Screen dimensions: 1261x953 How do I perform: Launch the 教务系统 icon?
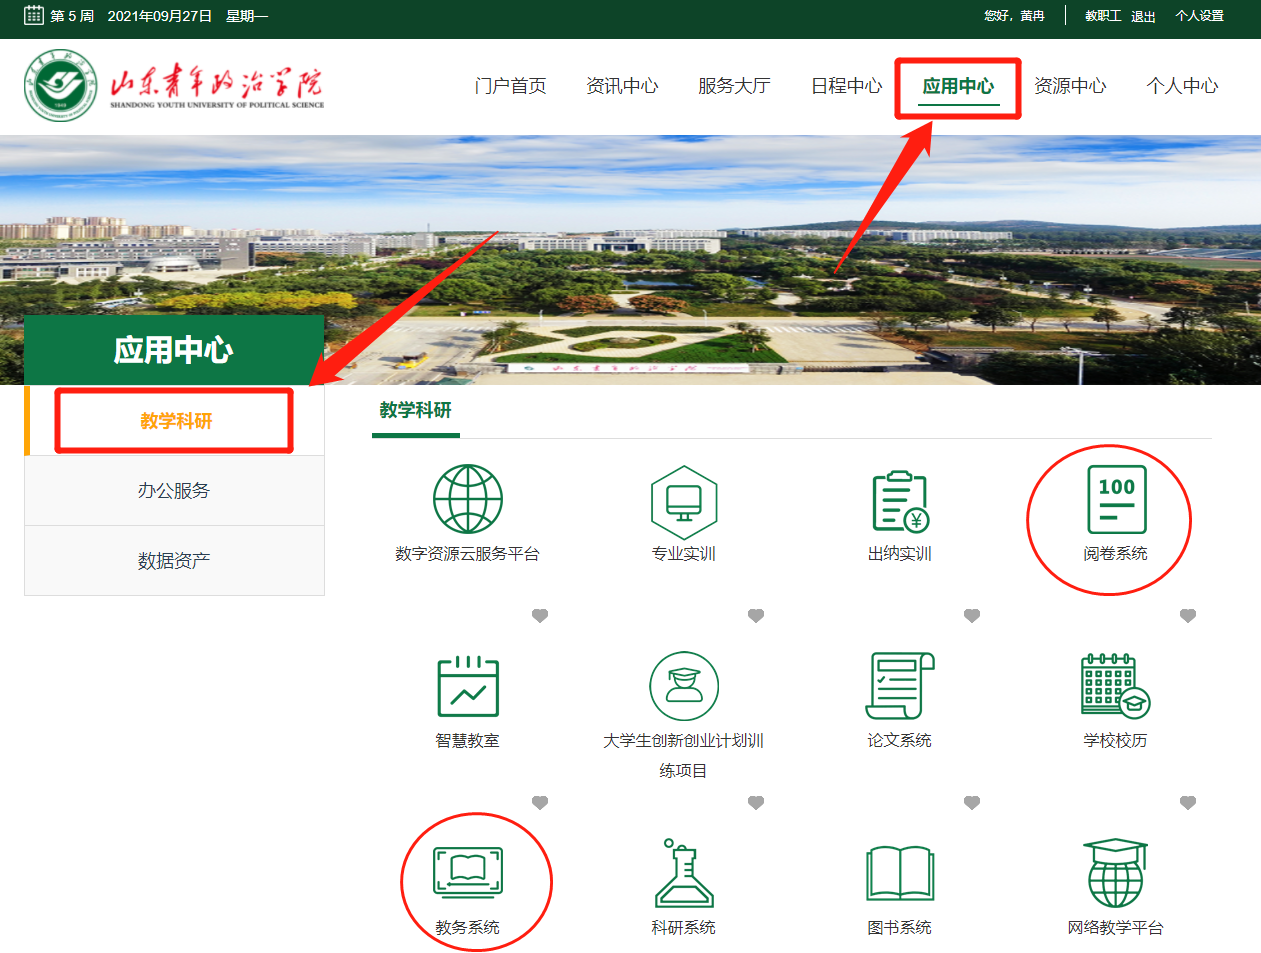point(467,873)
